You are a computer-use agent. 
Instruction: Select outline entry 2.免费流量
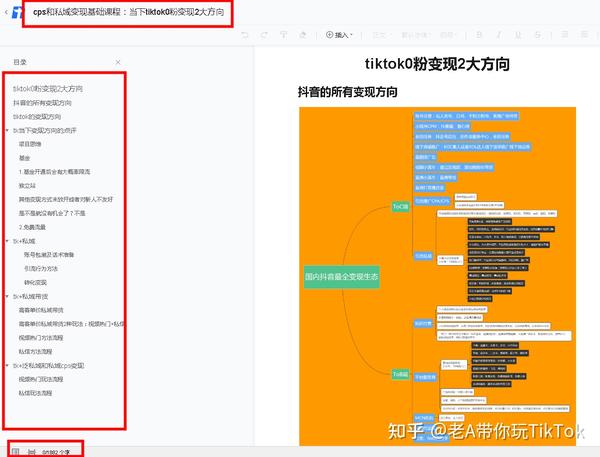[32, 227]
